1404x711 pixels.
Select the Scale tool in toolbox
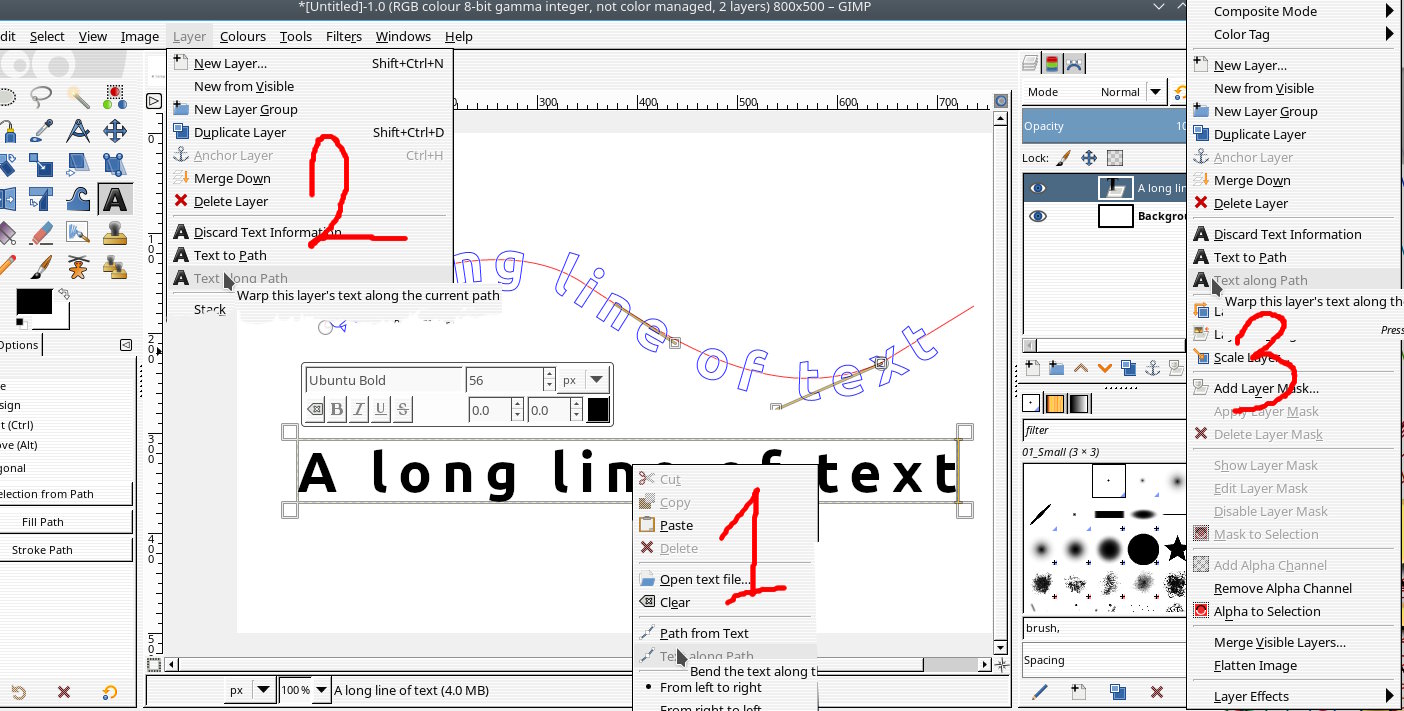[41, 165]
